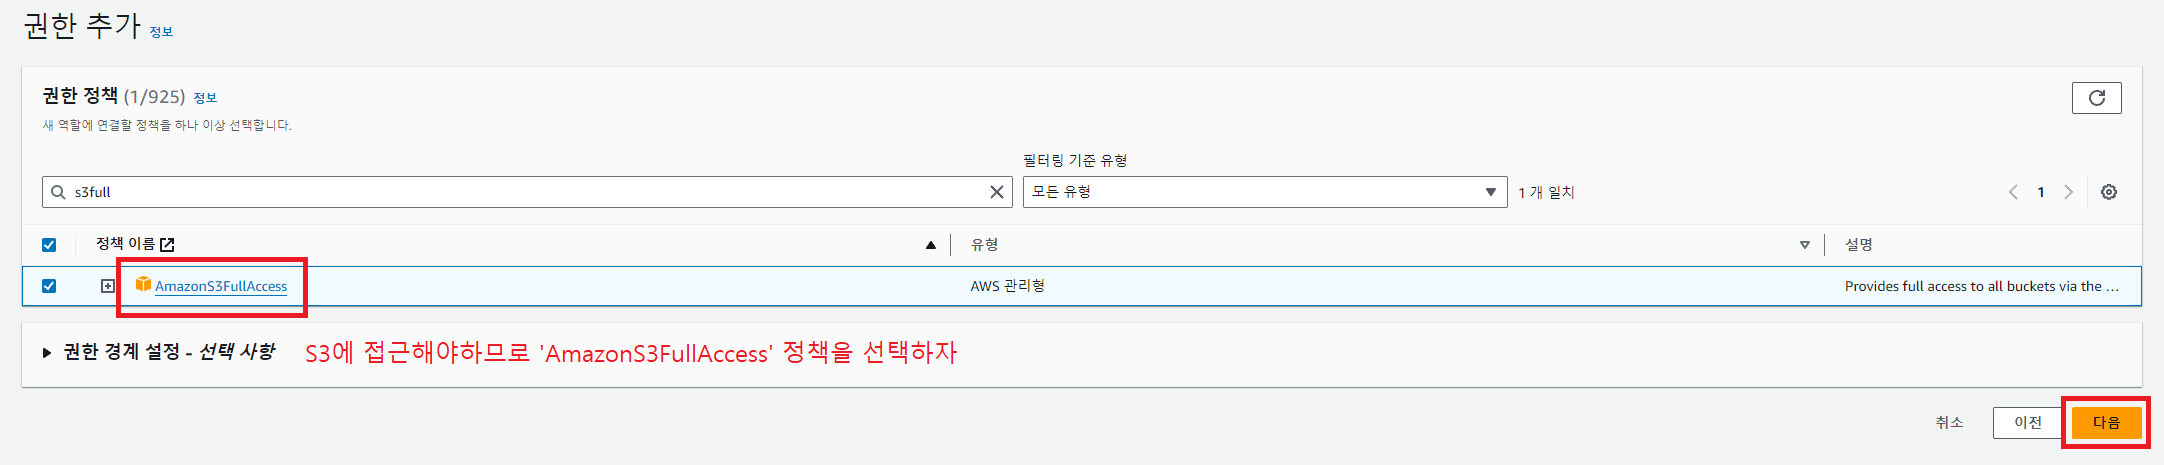
Task: Sort ascending by policy name triangle
Action: 931,245
